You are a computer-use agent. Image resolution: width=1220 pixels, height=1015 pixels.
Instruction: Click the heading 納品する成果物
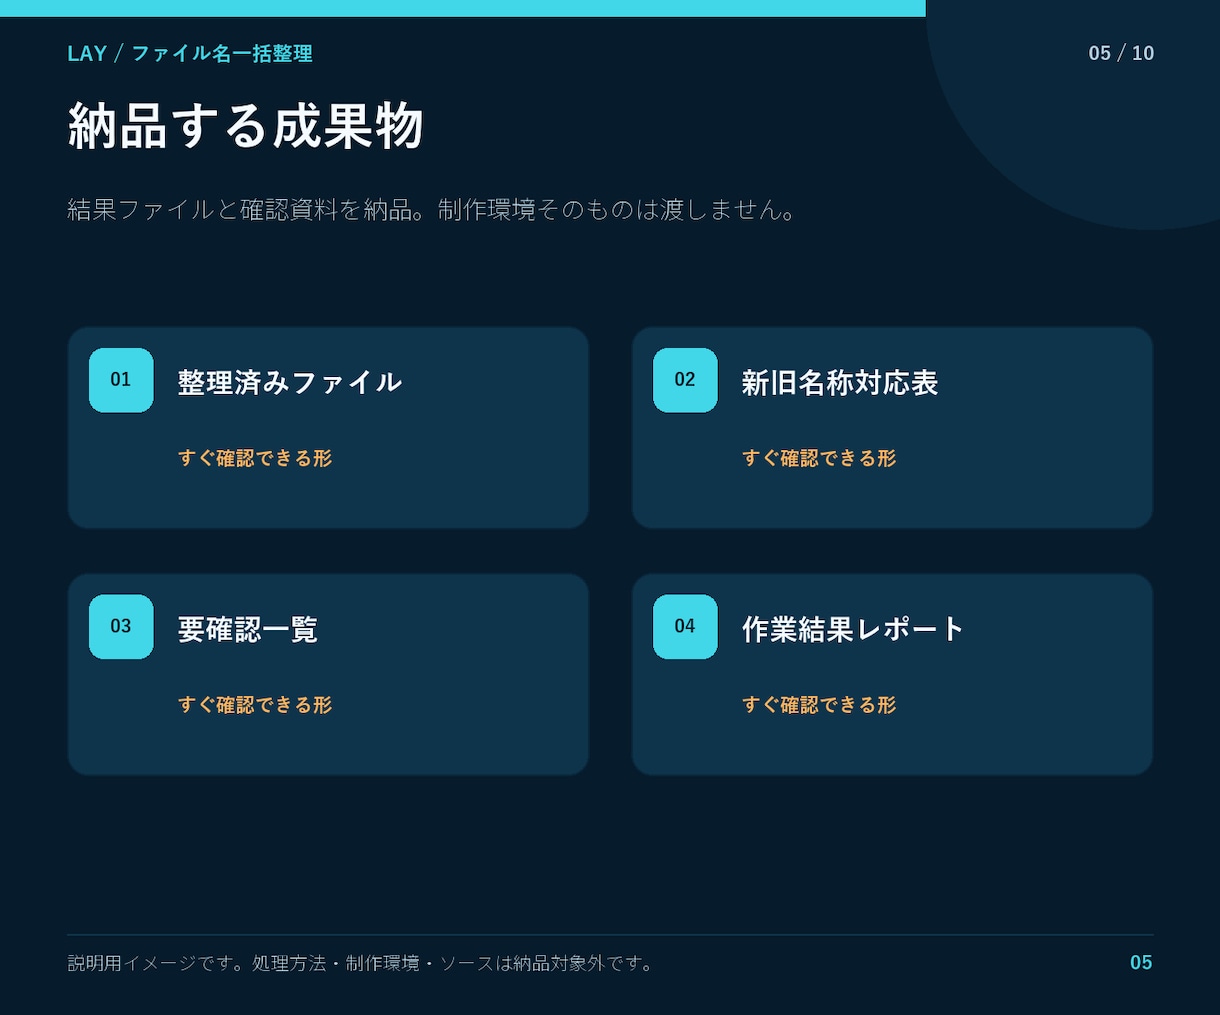coord(246,126)
